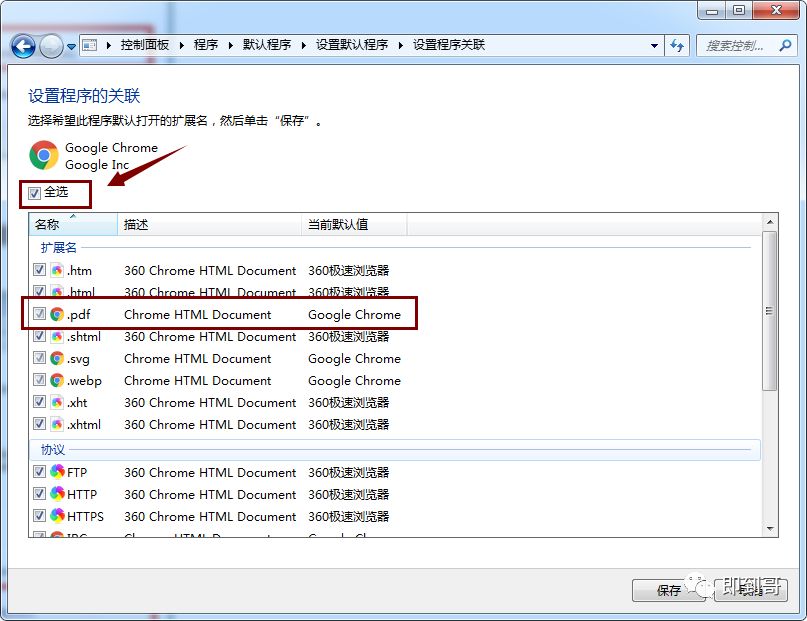Screen dimensions: 807x621
Task: Click the list scrollbar down arrow
Action: (x=770, y=529)
